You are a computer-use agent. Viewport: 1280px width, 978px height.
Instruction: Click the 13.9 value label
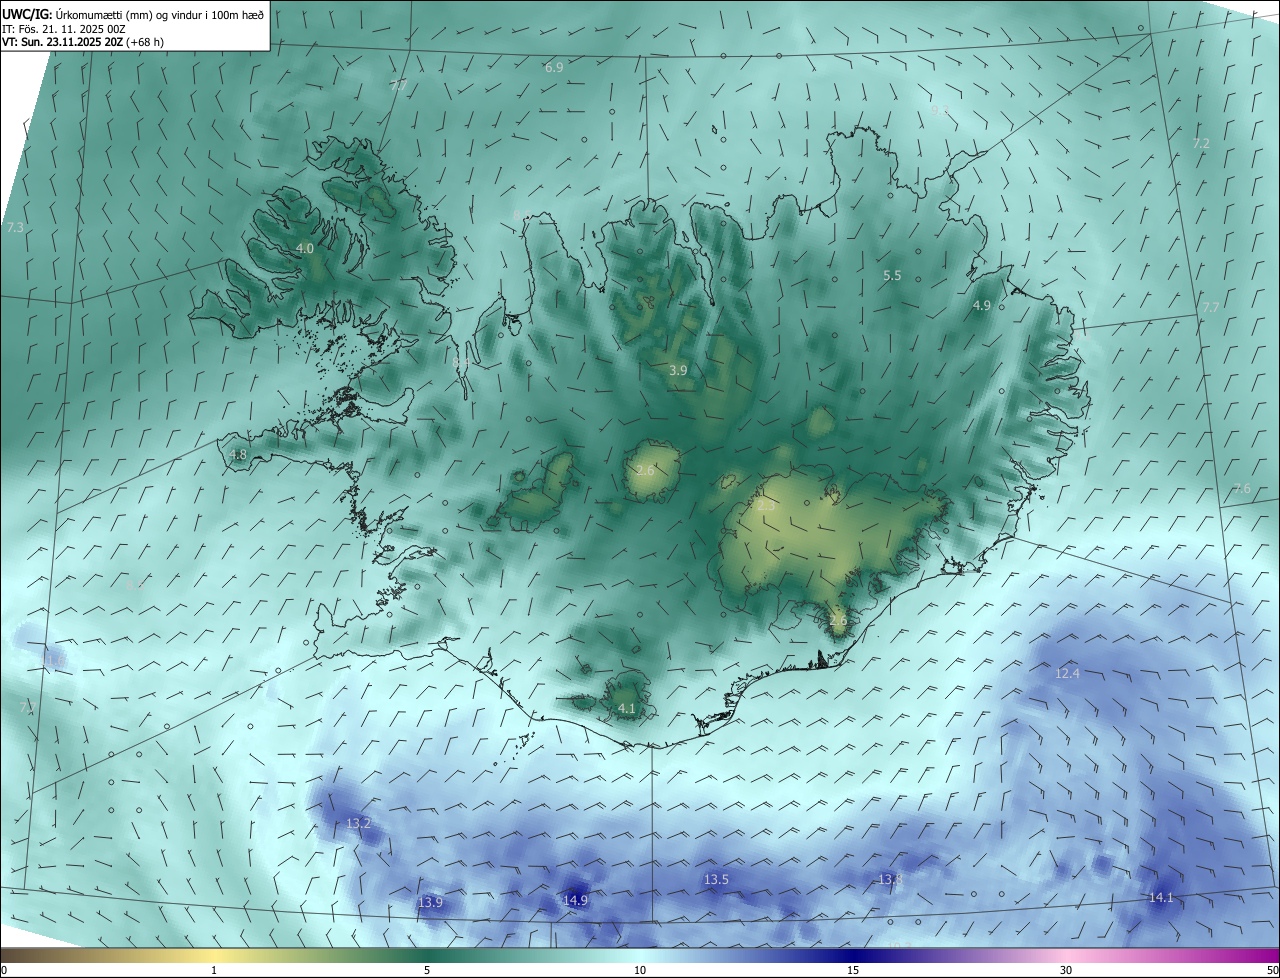click(x=430, y=902)
